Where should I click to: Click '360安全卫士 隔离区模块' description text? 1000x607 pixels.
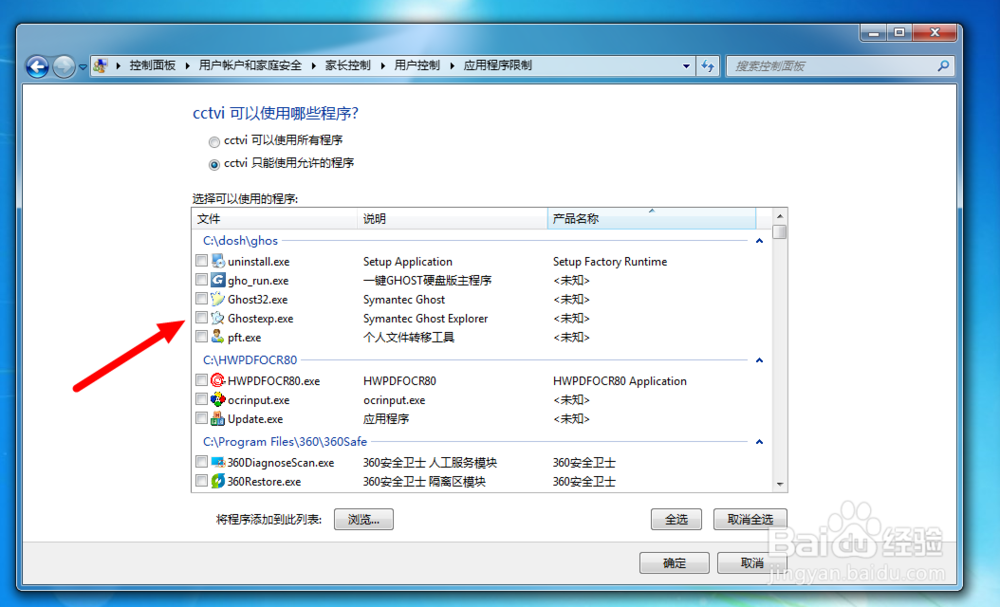click(424, 481)
